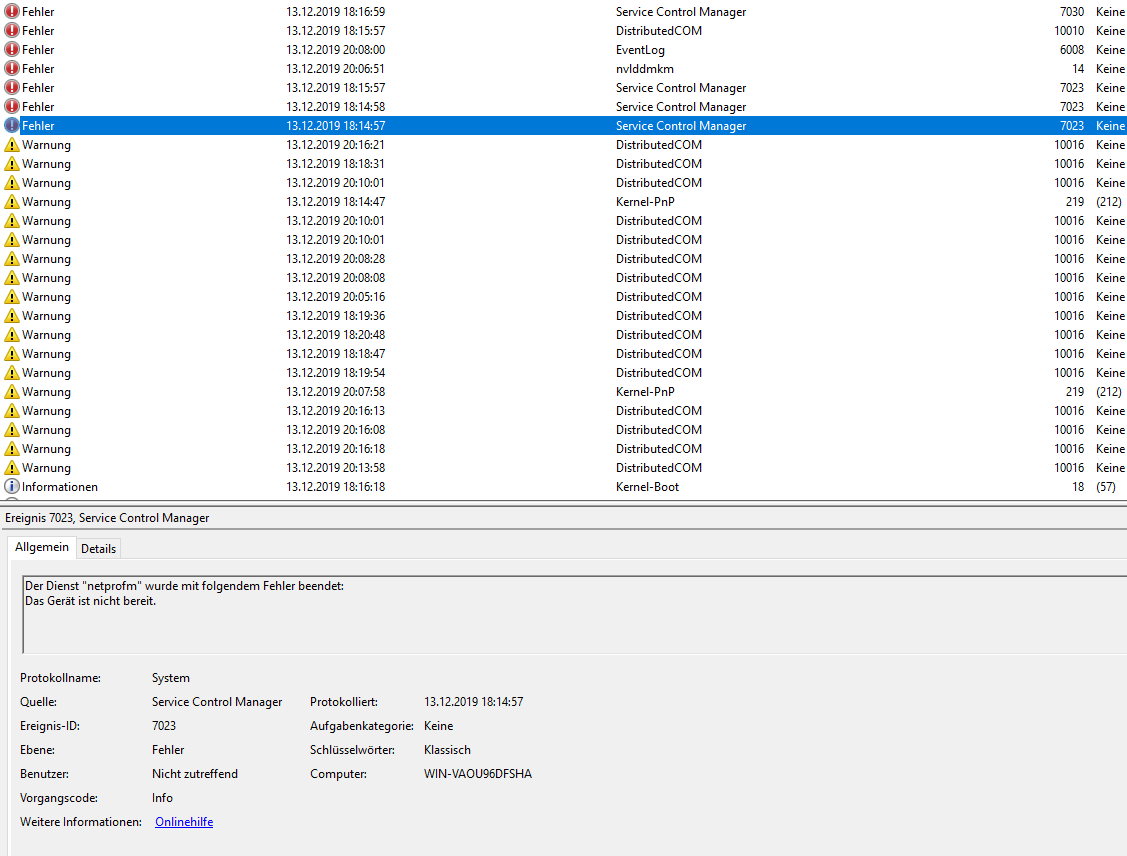Click the event ID '14' cell
This screenshot has height=856, width=1127.
(1078, 68)
